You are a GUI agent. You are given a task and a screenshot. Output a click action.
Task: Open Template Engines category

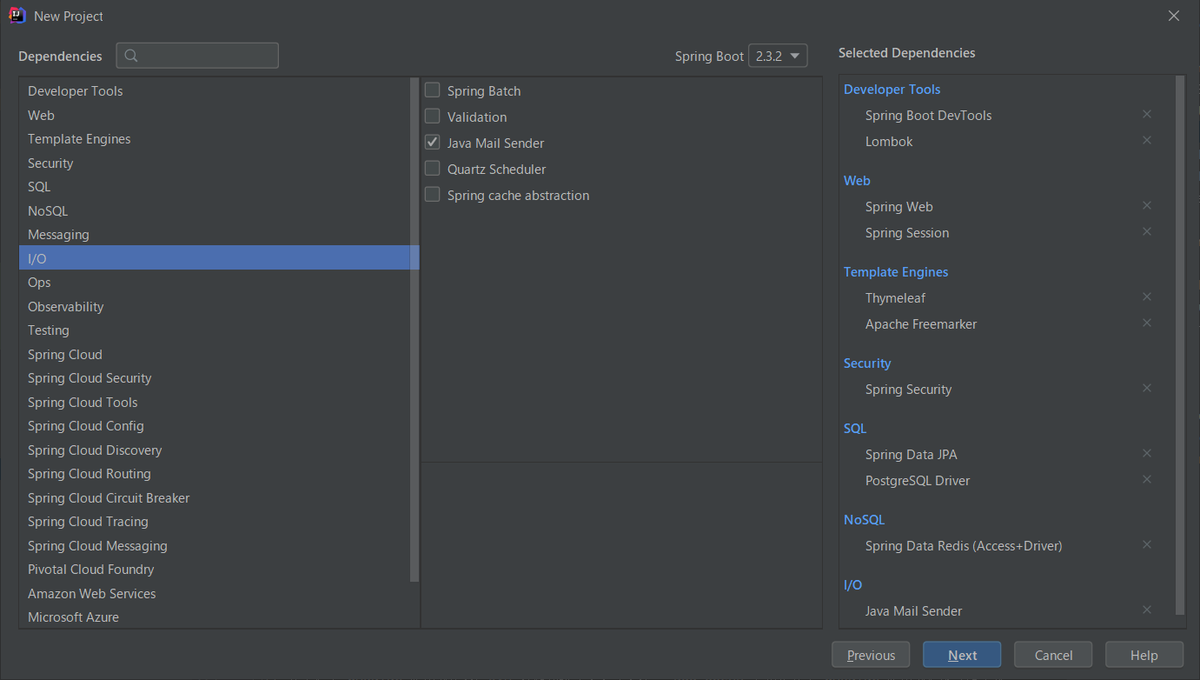coord(214,139)
